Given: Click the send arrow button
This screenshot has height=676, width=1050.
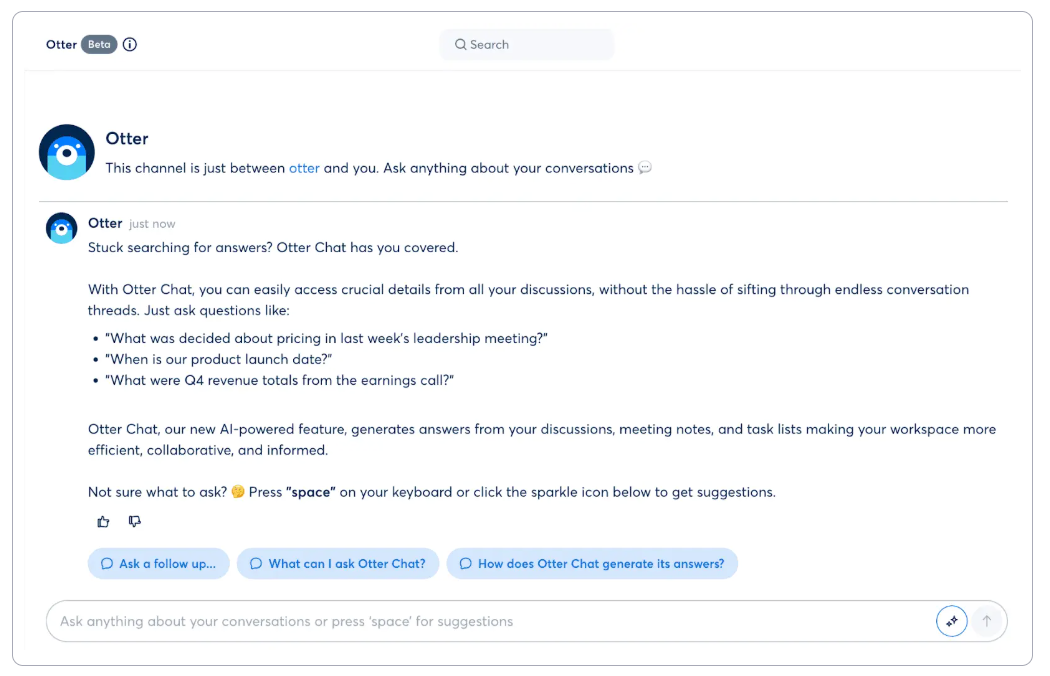Looking at the screenshot, I should coord(988,621).
